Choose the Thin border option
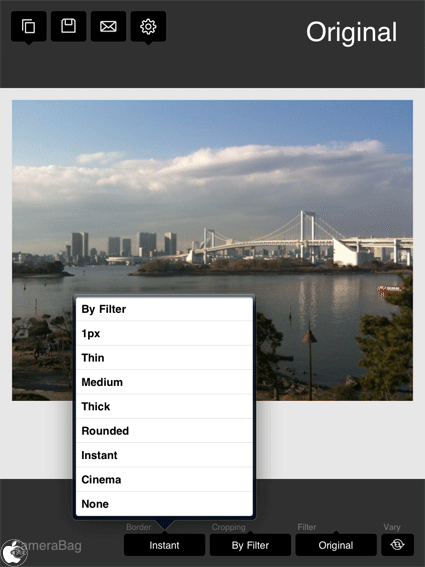This screenshot has width=425, height=567. [x=164, y=358]
